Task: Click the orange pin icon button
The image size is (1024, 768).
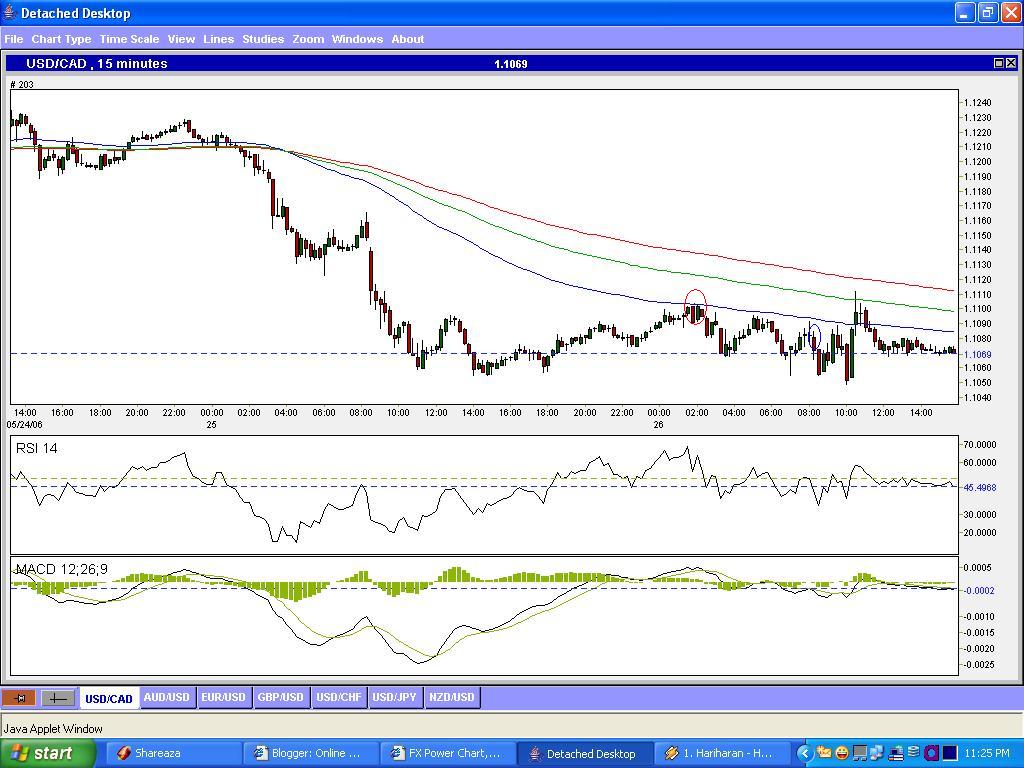Action: click(x=19, y=698)
